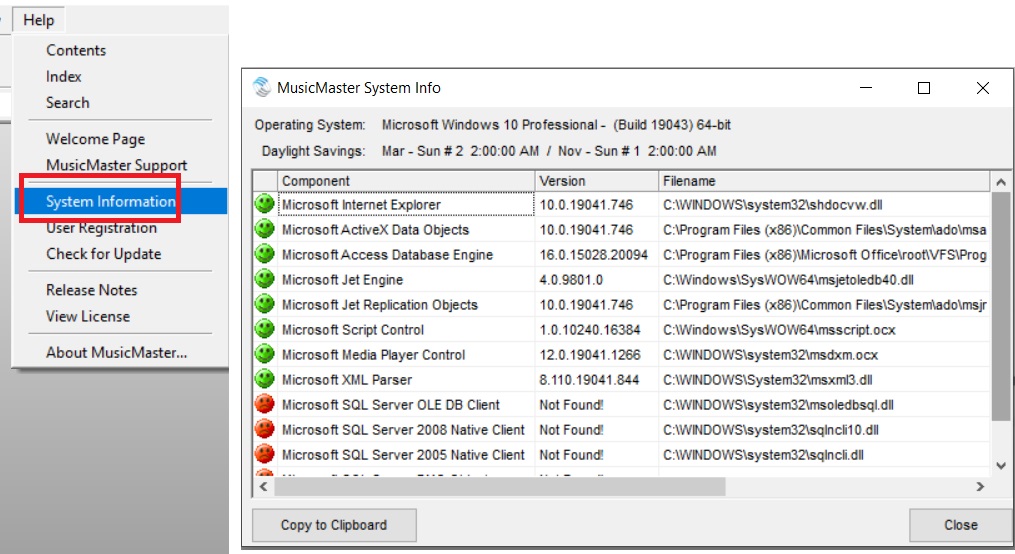This screenshot has height=554, width=1015.
Task: Select View License menu entry
Action: [87, 316]
